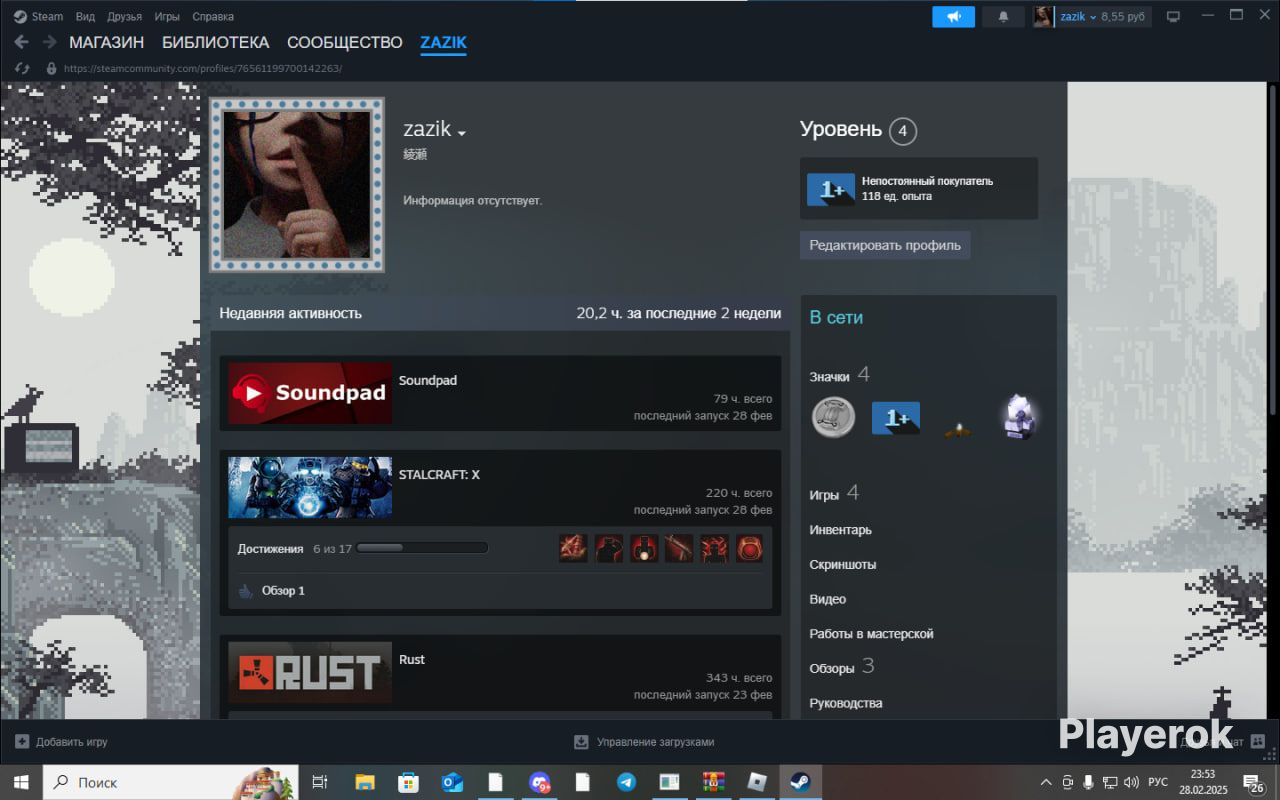Open the small campfire badge
This screenshot has width=1280, height=800.
tap(958, 430)
